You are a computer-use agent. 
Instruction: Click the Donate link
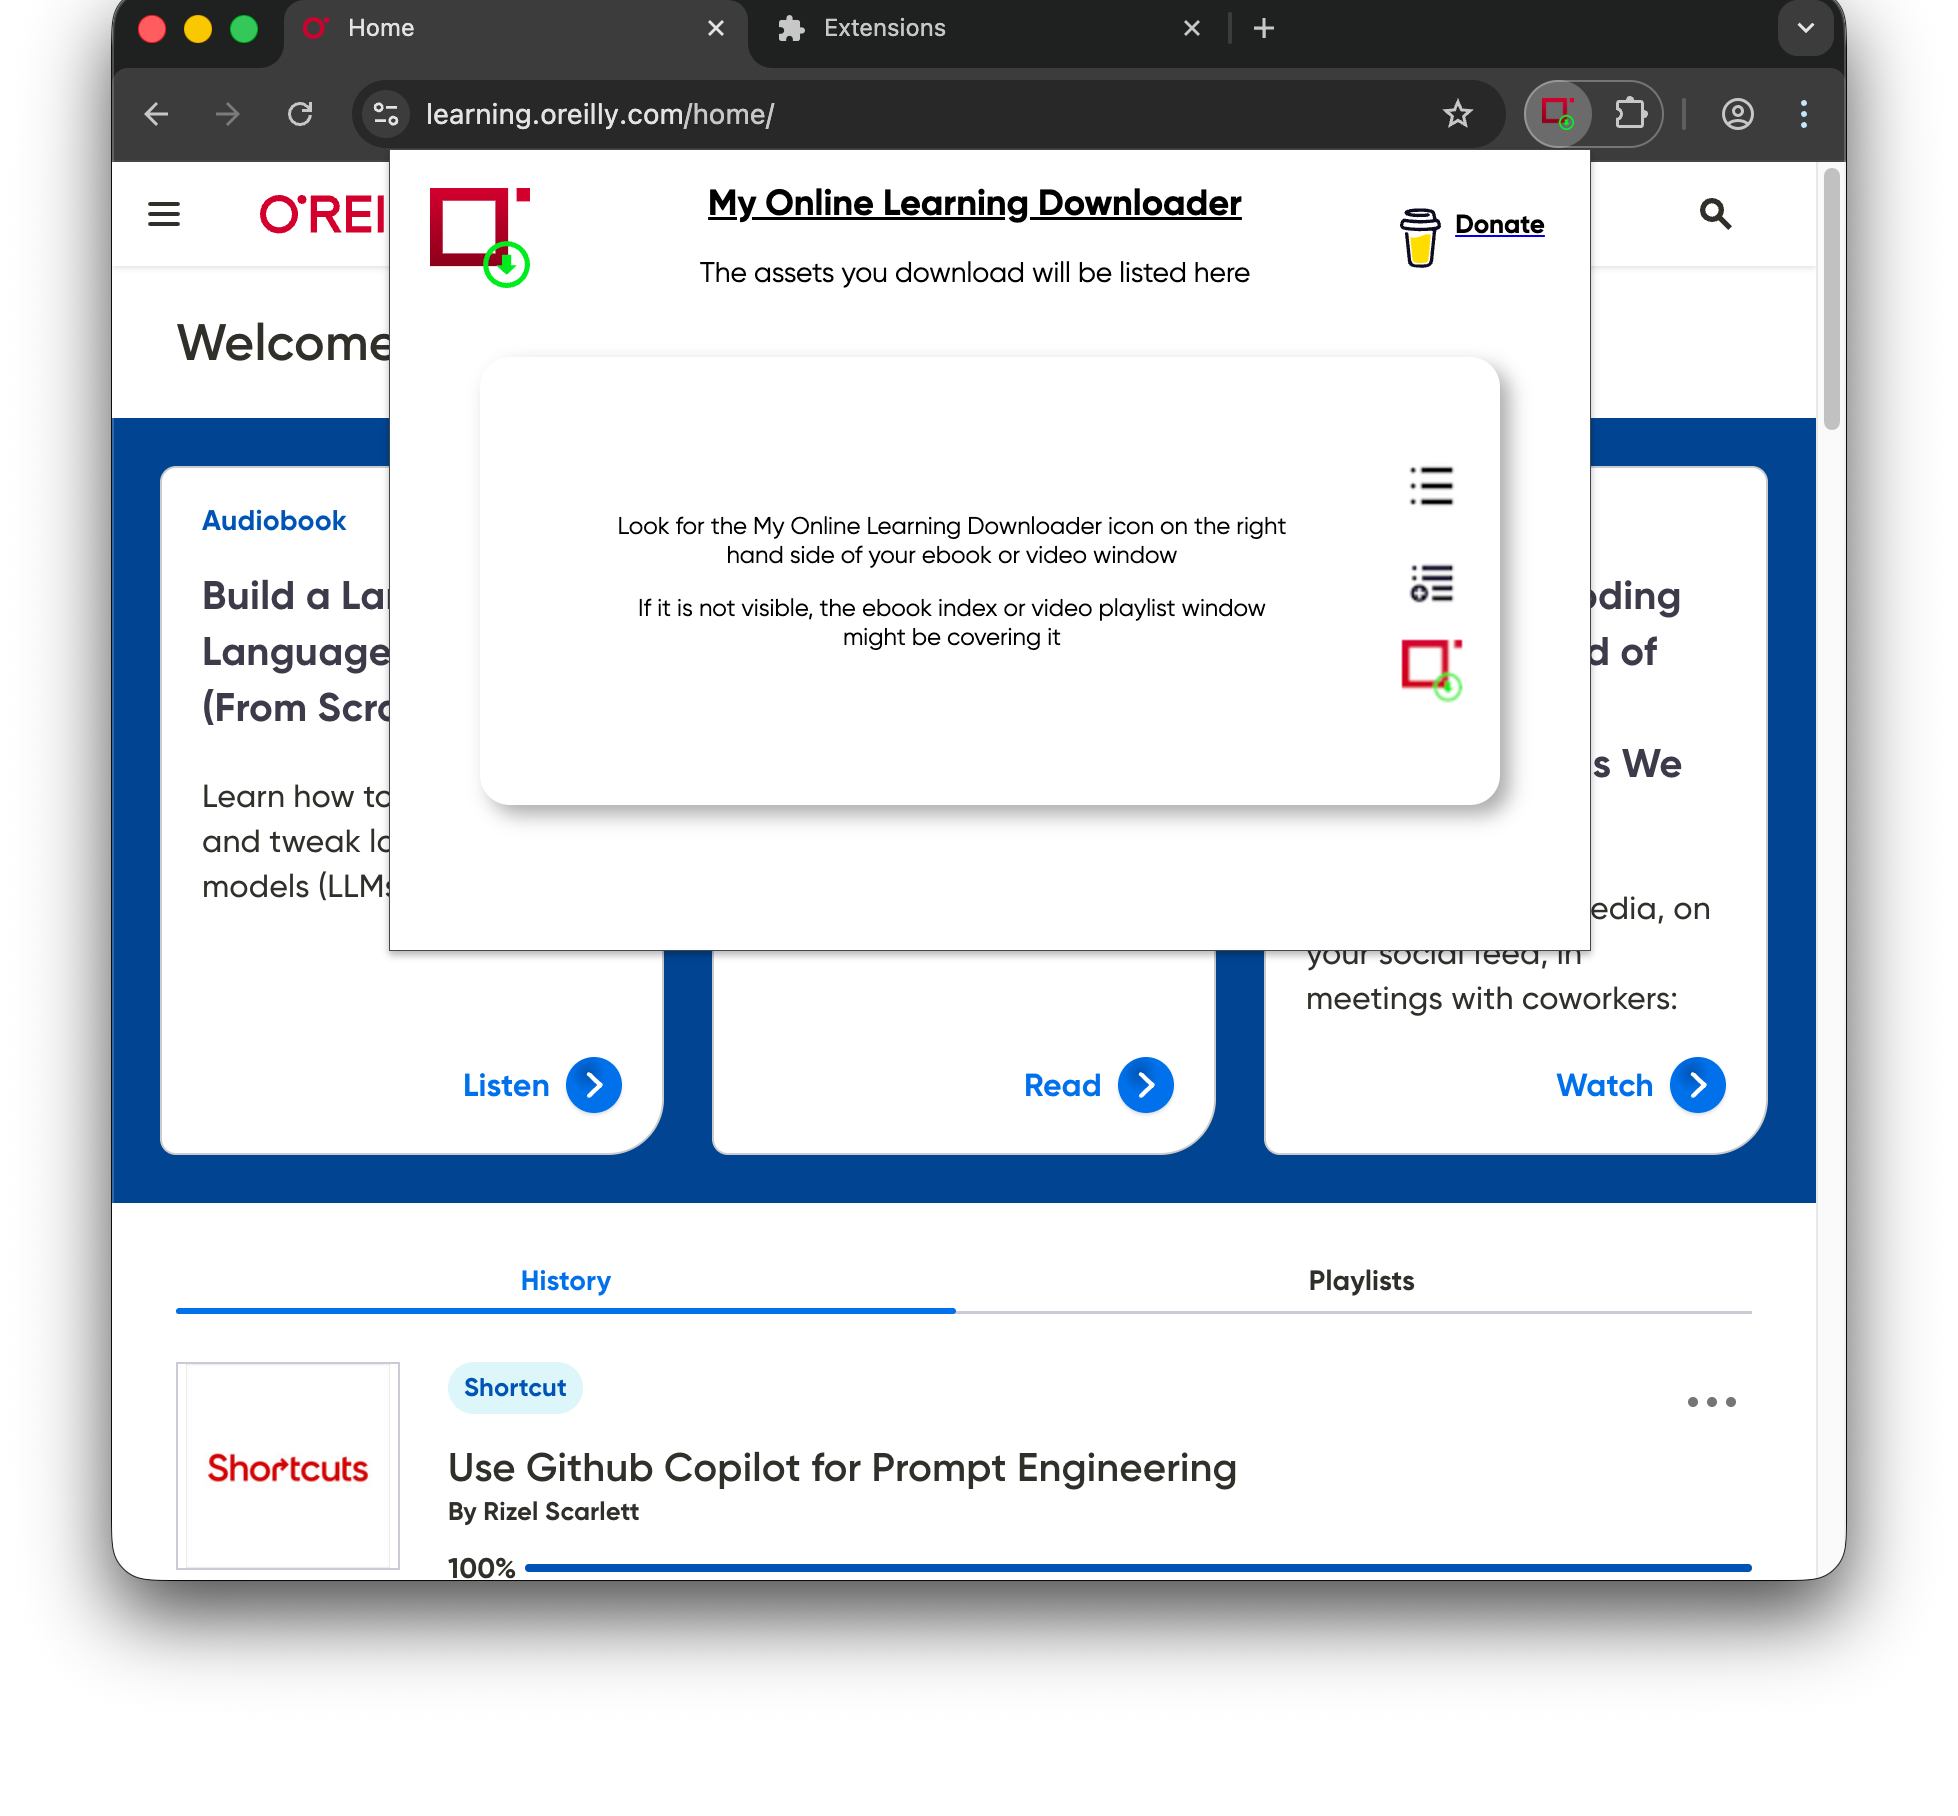click(x=1498, y=225)
